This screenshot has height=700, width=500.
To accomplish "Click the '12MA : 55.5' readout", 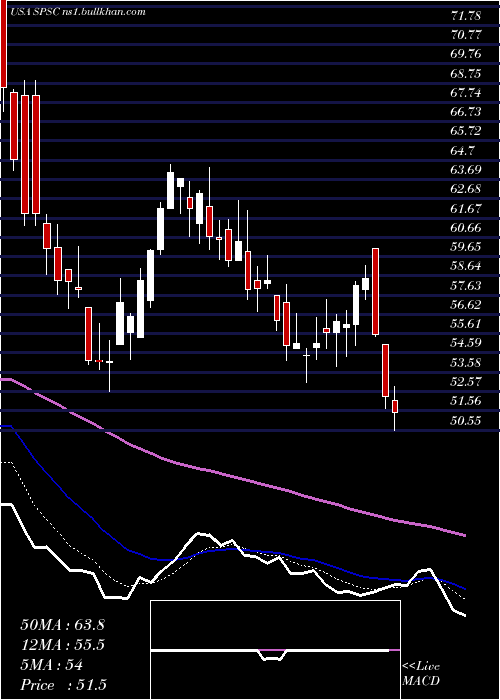I will 62,645.
